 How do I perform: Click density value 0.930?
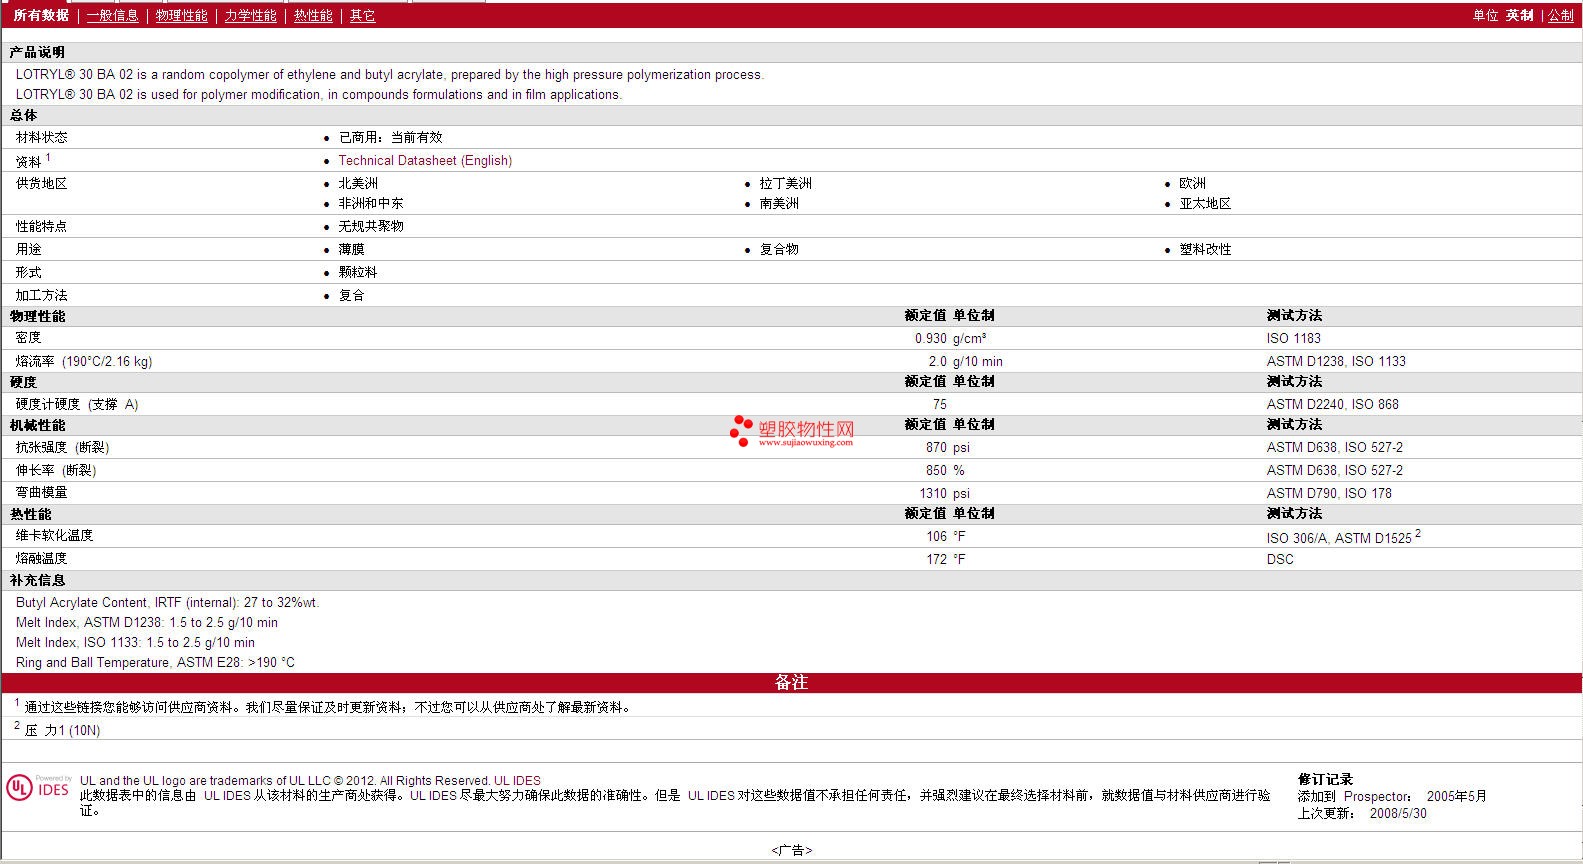click(x=931, y=339)
